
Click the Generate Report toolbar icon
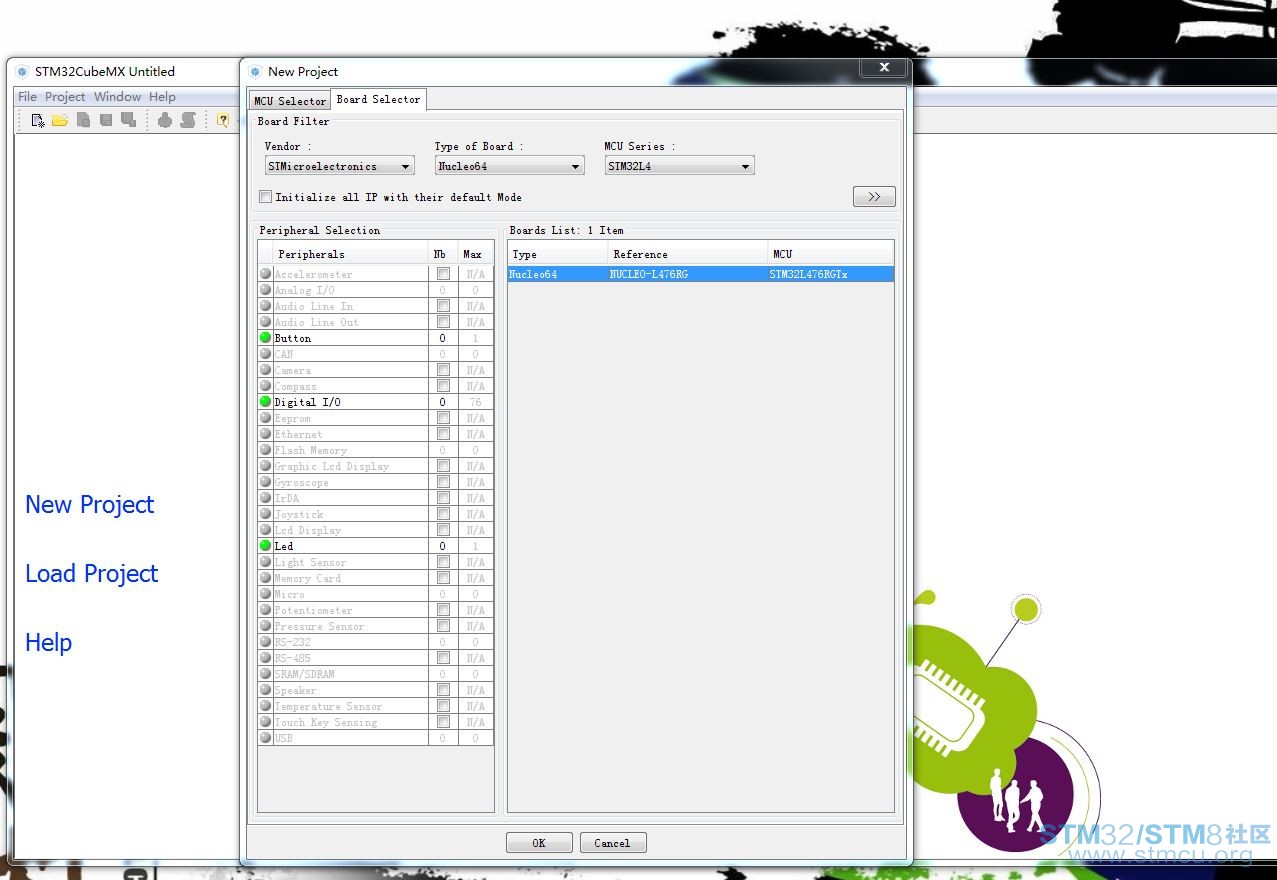(x=188, y=120)
